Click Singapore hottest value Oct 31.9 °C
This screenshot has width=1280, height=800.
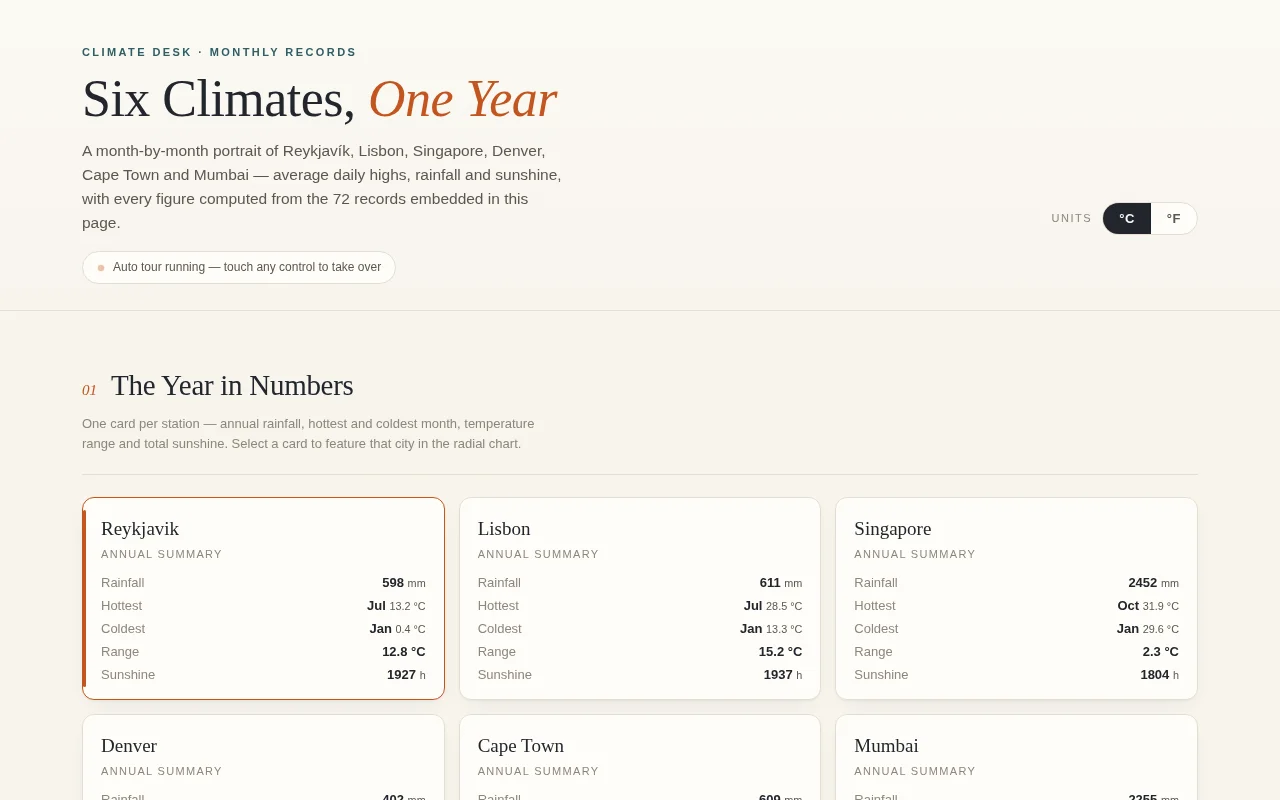[x=1148, y=606]
